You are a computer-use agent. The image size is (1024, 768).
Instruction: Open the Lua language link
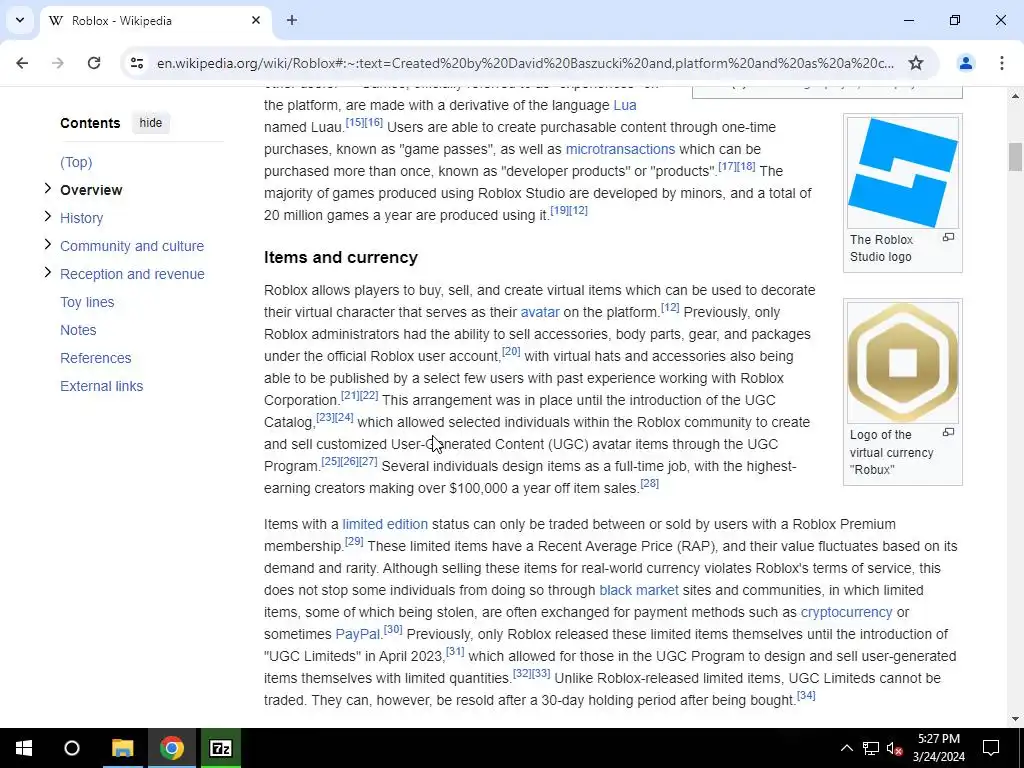[x=624, y=105]
